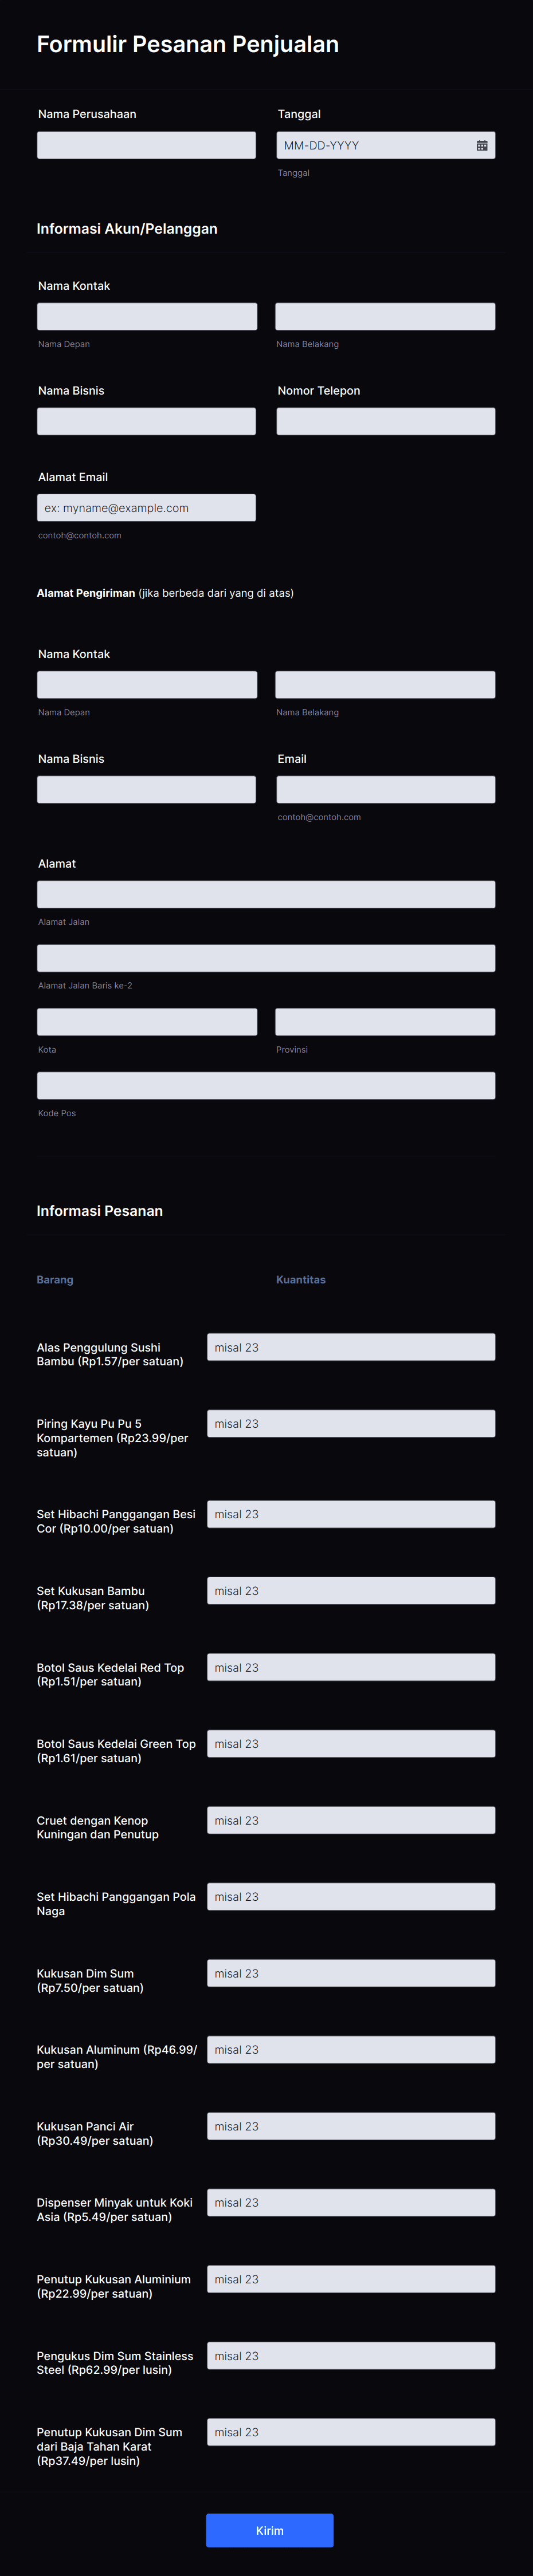Click quantity field for Kukusan Dim Sum
533x2576 pixels.
pyautogui.click(x=350, y=1972)
